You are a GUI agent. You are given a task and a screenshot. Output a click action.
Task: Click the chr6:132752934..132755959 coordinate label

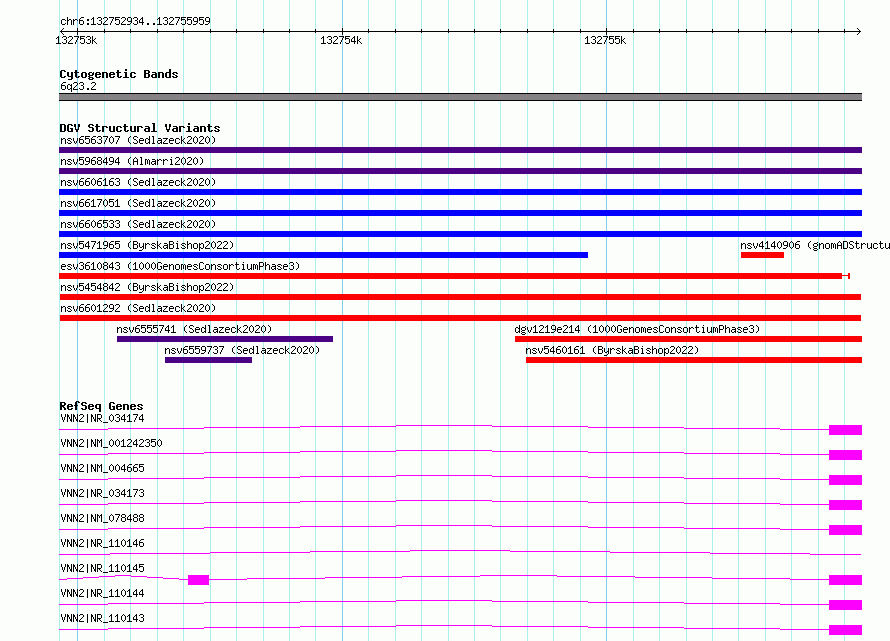tap(135, 21)
